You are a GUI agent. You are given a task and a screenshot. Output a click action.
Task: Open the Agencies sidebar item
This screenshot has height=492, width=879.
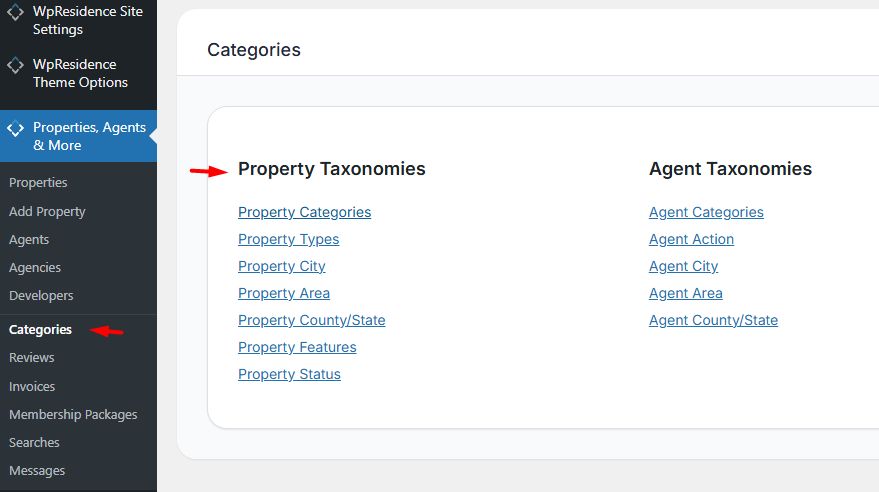(x=35, y=268)
